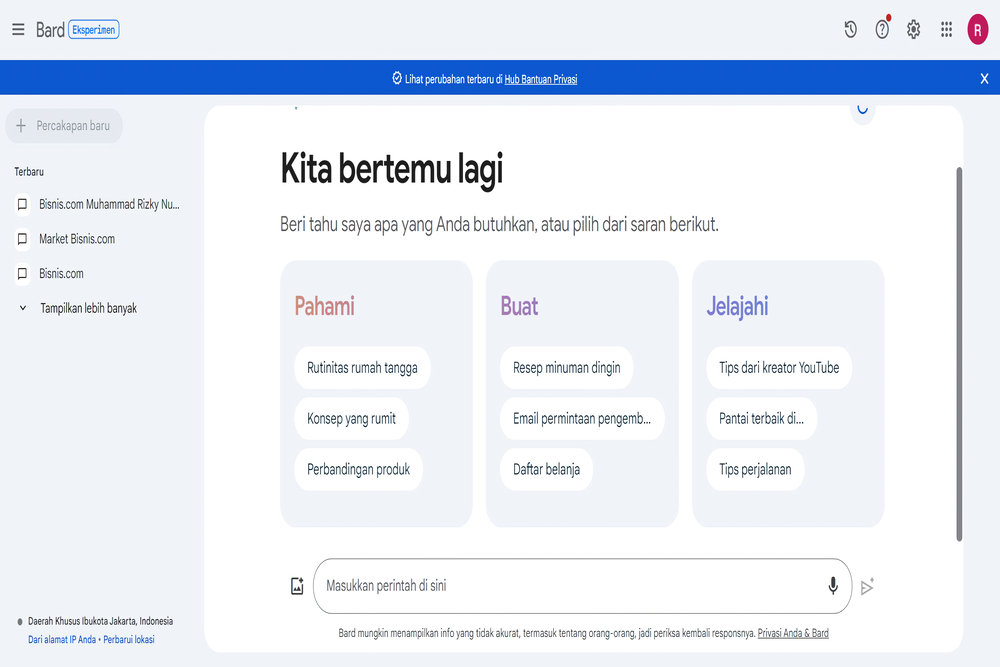Open the account avatar R
Image resolution: width=1000 pixels, height=667 pixels.
(x=978, y=29)
